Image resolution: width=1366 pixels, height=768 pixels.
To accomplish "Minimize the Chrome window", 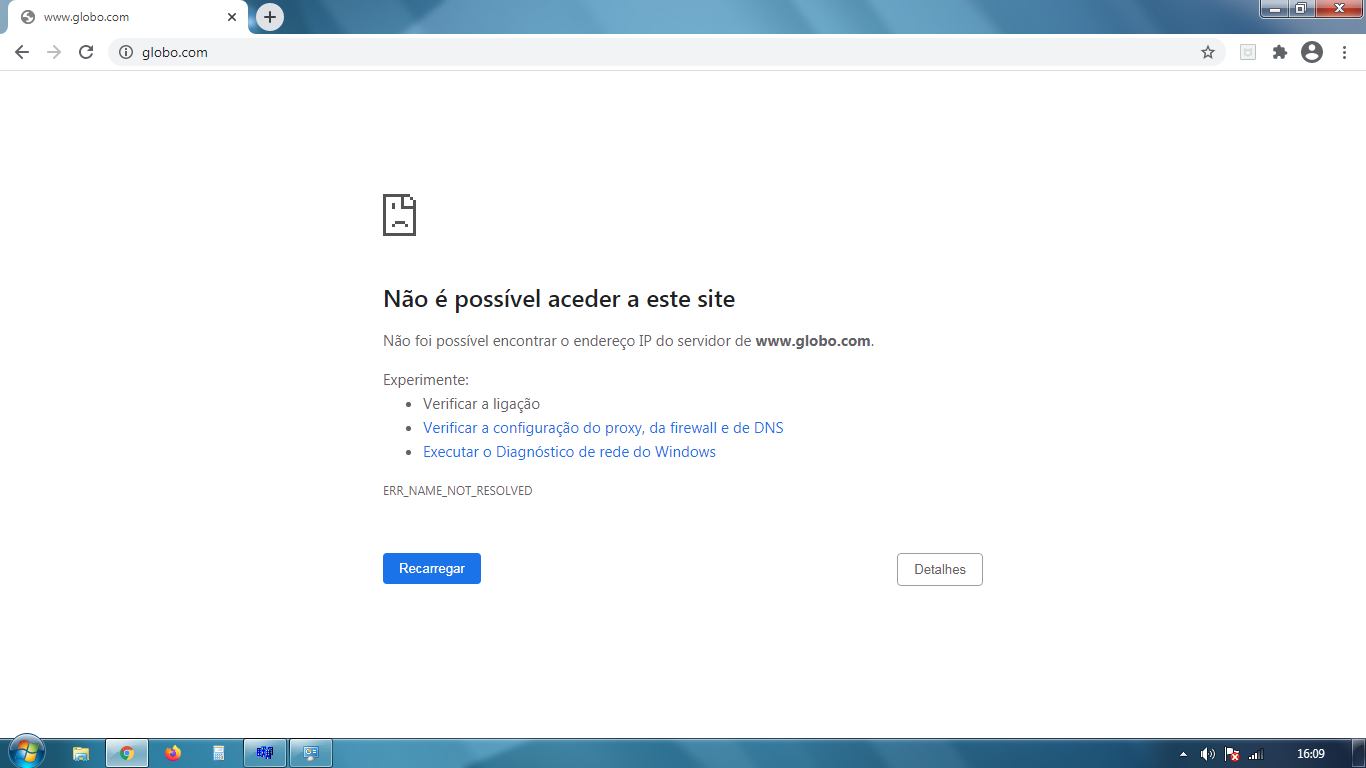I will pyautogui.click(x=1274, y=9).
